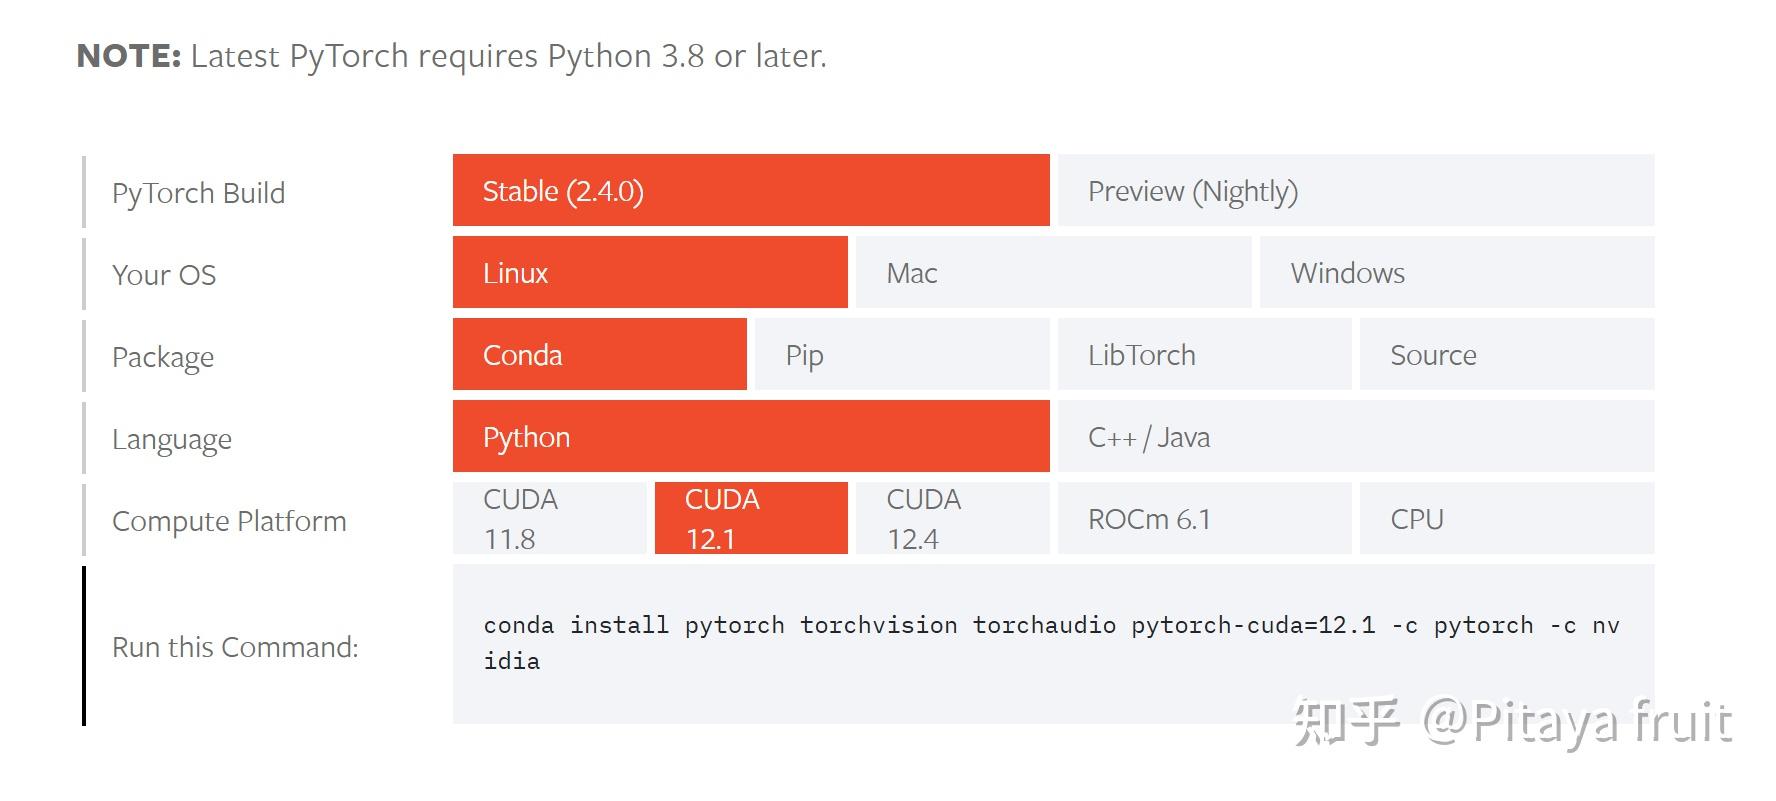Click the Compute Platform row label
Screen dimensions: 1776x801
point(229,520)
